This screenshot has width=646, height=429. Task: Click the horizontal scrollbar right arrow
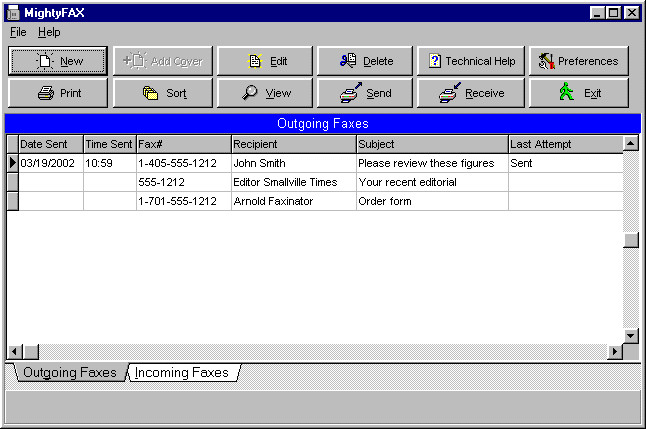pyautogui.click(x=615, y=352)
